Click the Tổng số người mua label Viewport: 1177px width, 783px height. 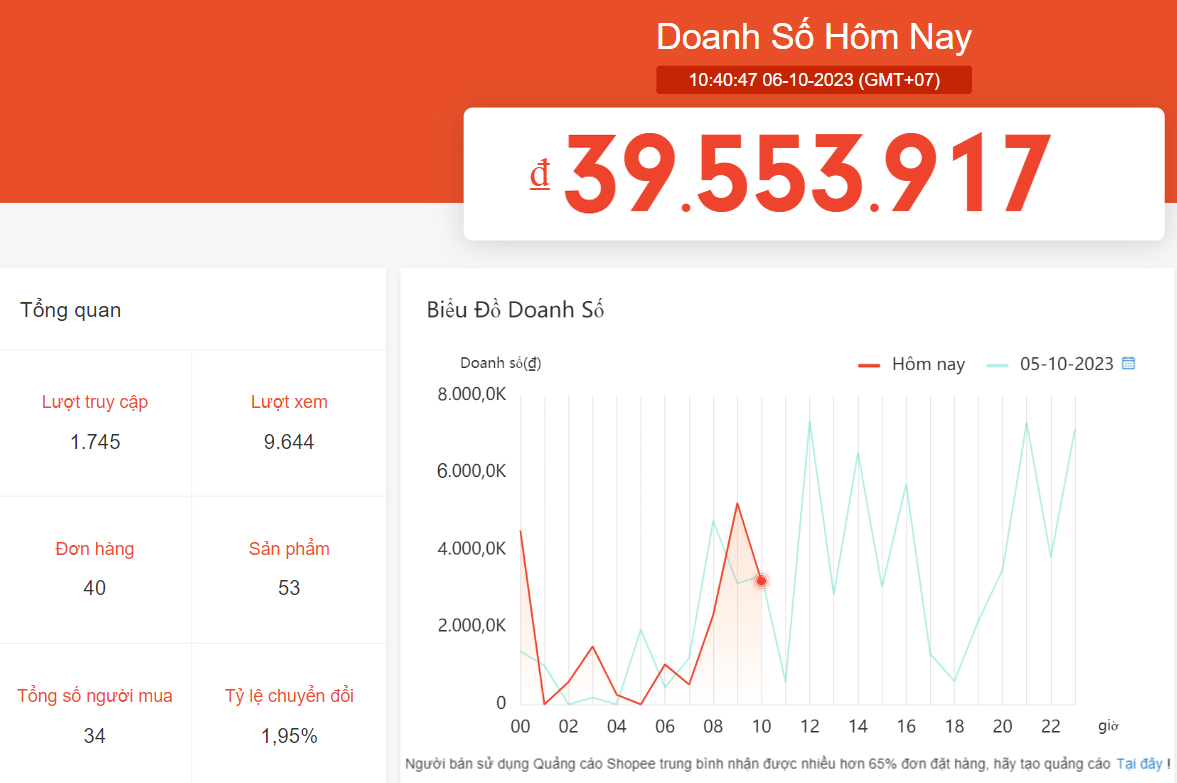tap(95, 696)
